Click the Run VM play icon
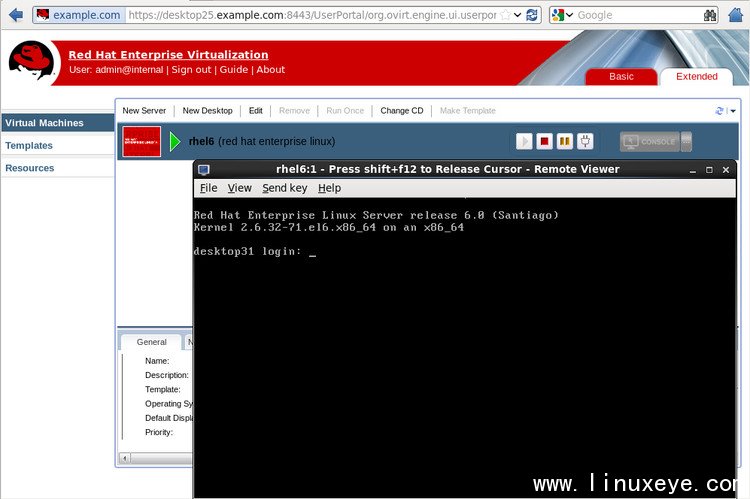 pyautogui.click(x=524, y=141)
